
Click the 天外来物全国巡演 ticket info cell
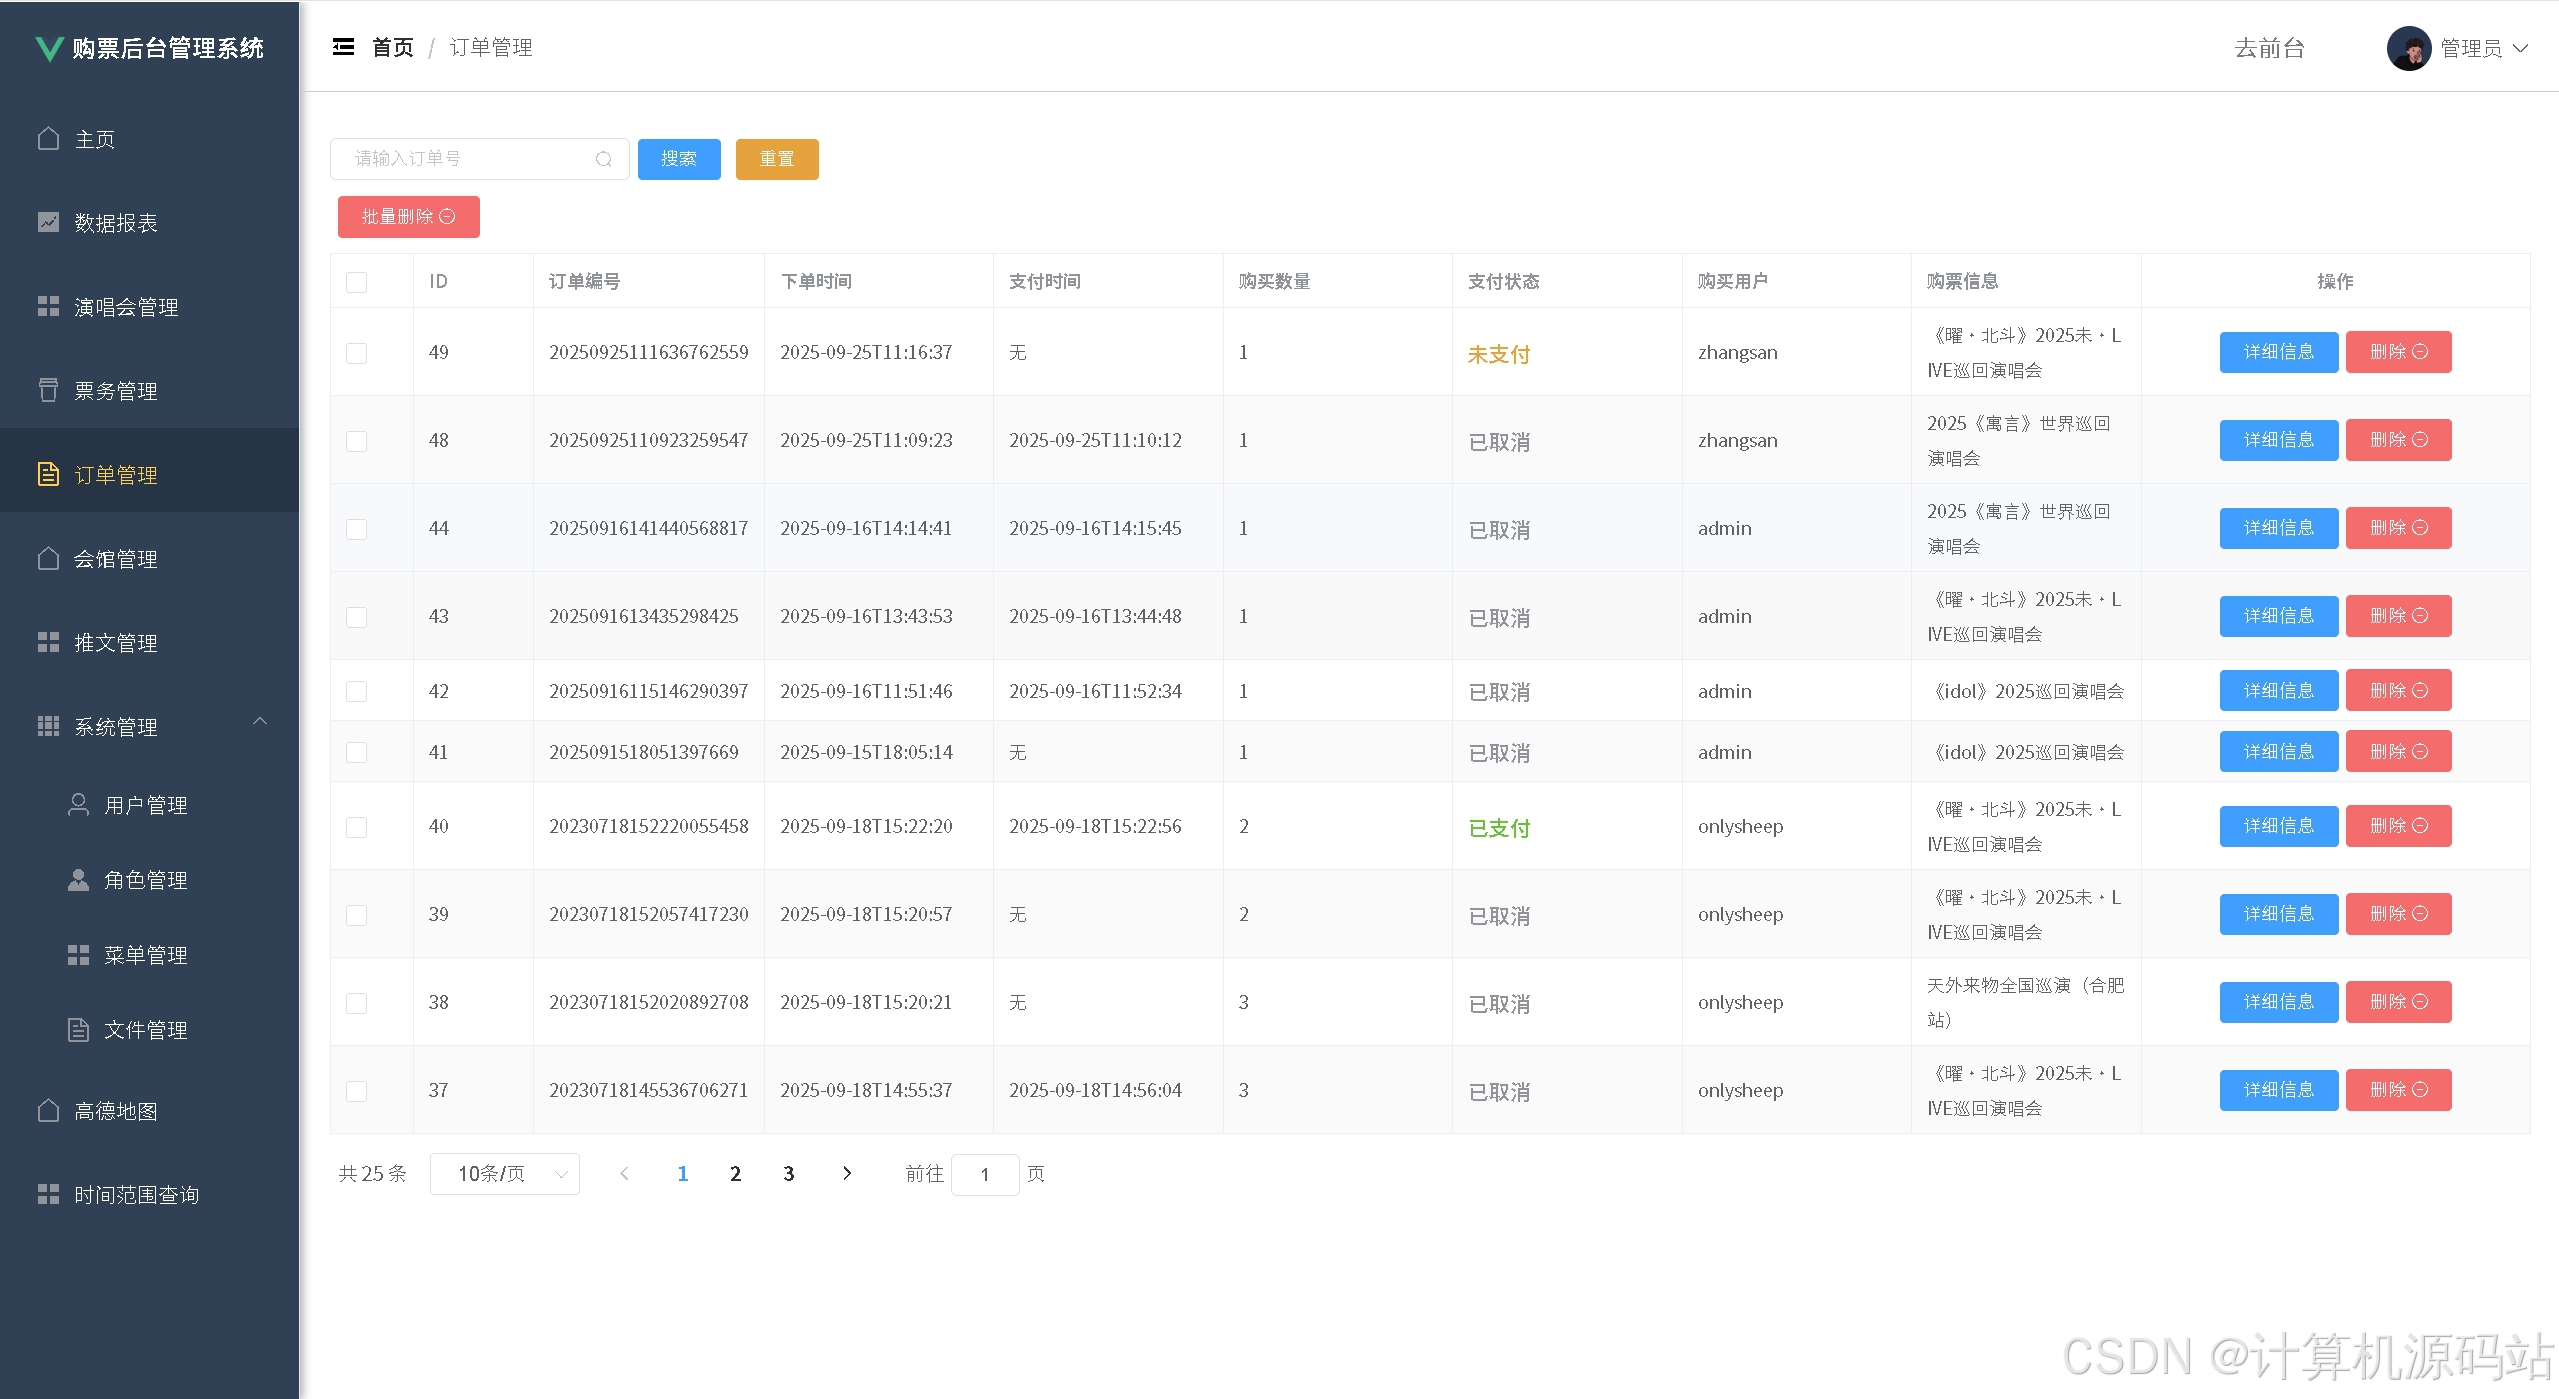[x=2026, y=1002]
